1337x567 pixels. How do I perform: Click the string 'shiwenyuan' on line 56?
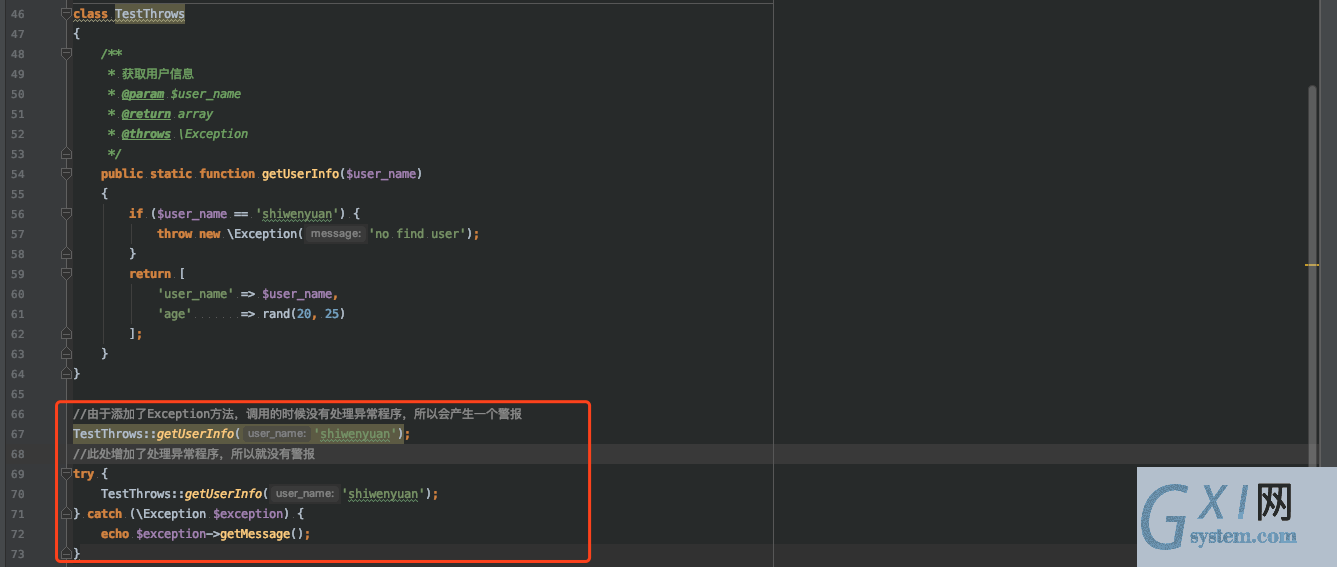click(297, 214)
